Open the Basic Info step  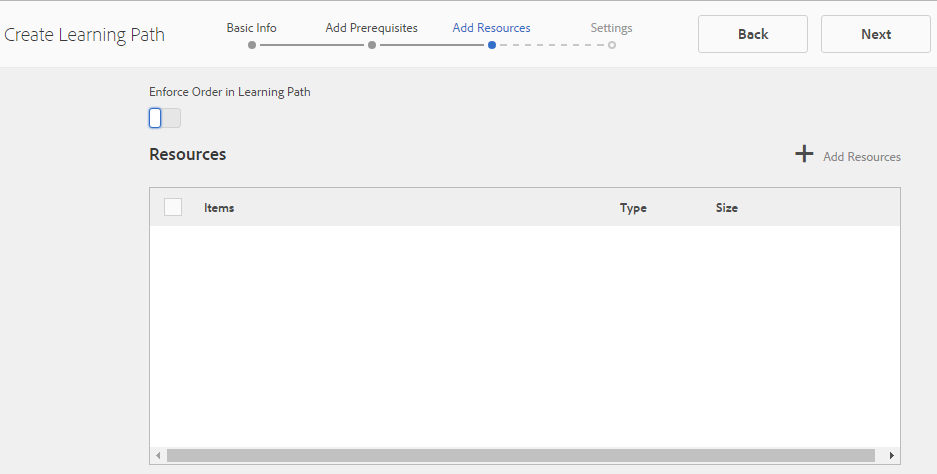252,27
